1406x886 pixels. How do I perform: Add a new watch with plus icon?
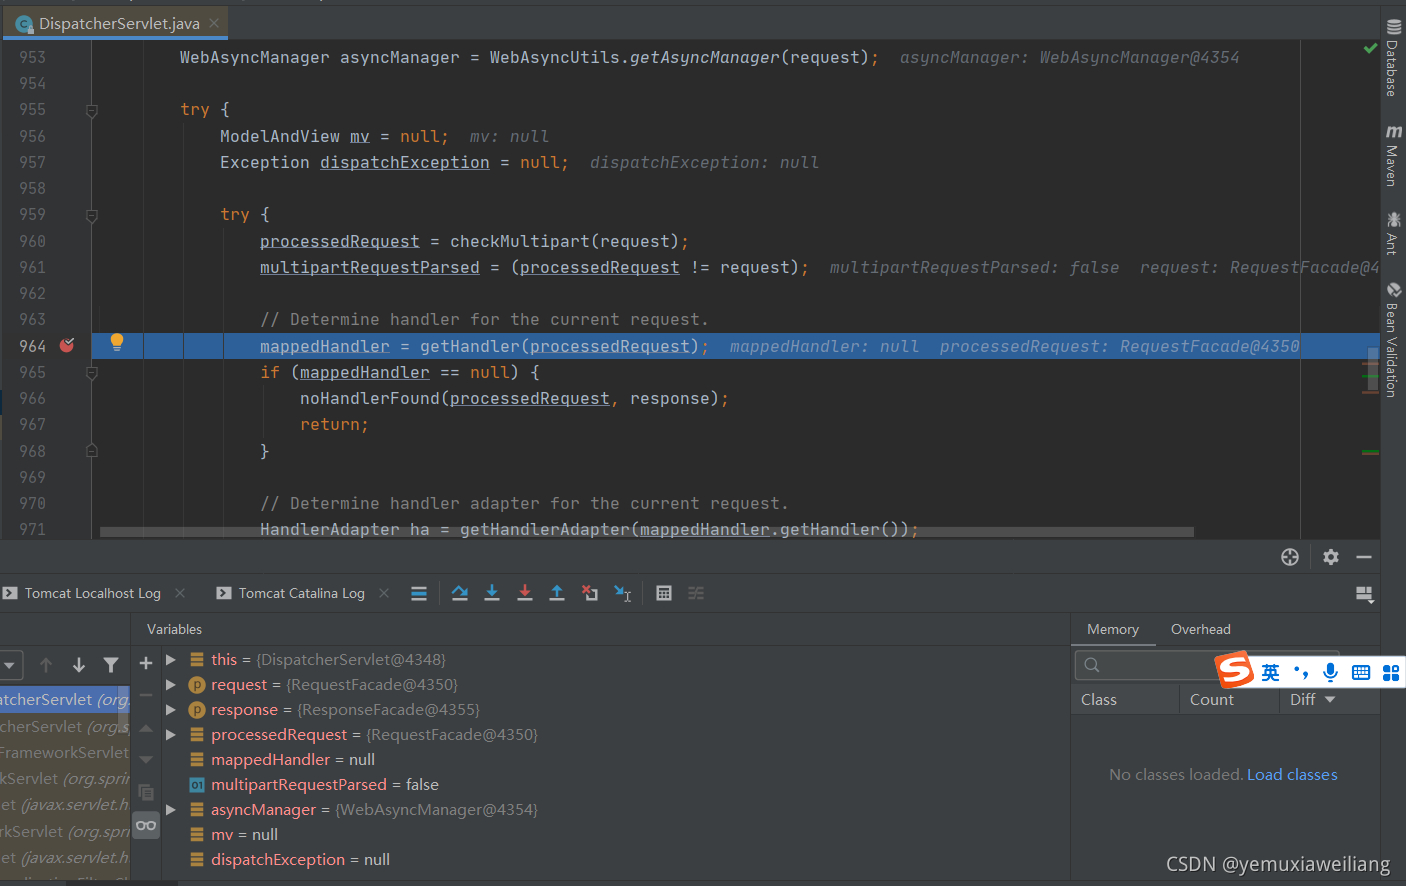click(x=146, y=662)
